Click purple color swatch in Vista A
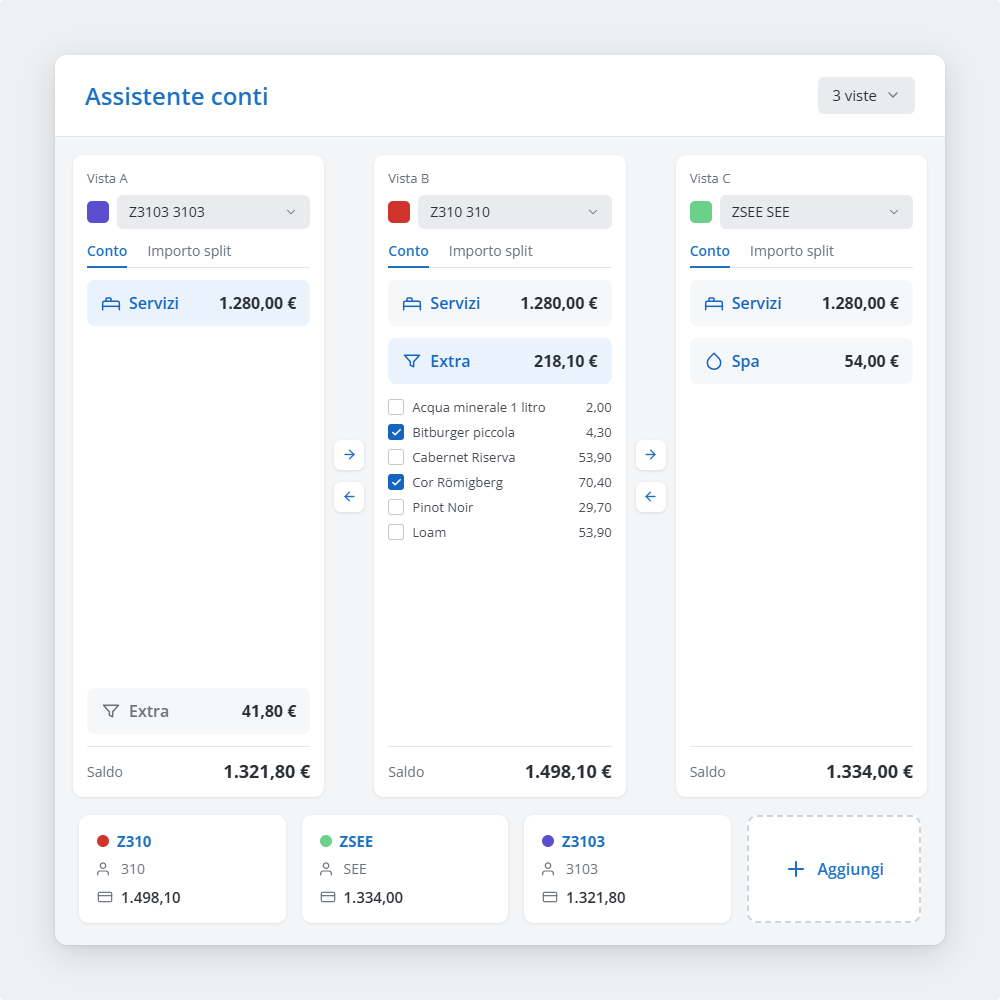This screenshot has height=1000, width=1000. point(98,212)
